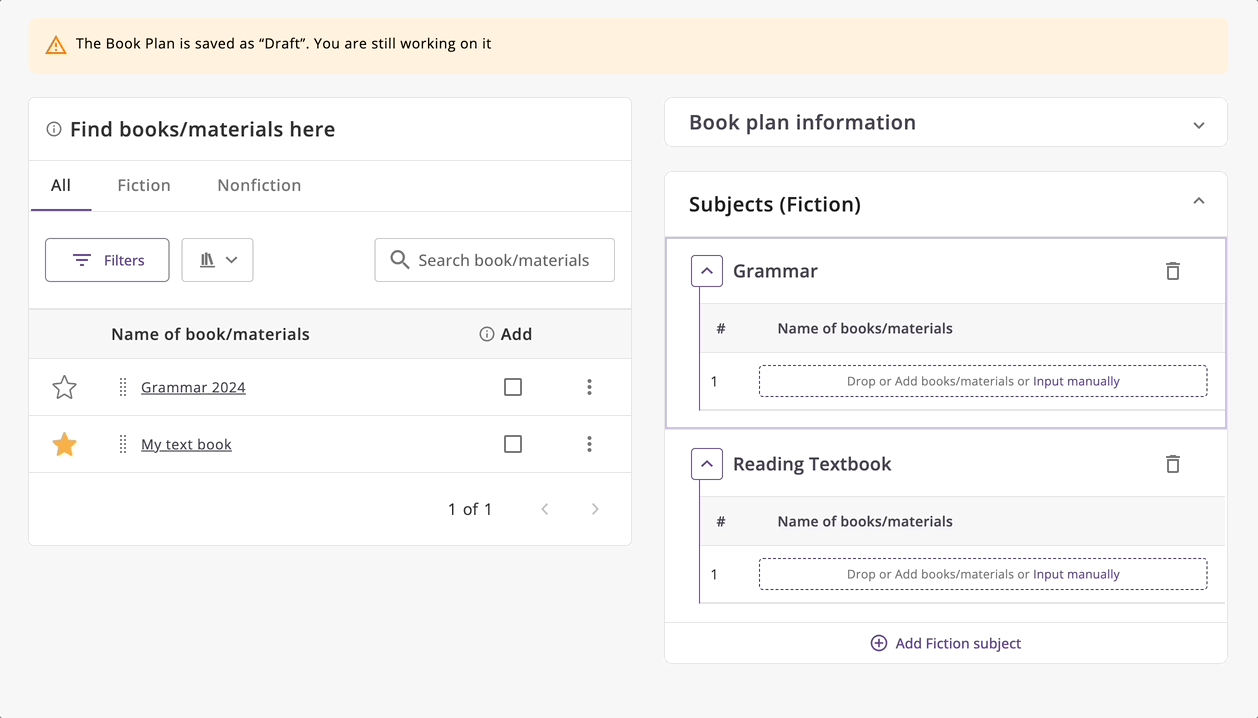Image resolution: width=1258 pixels, height=718 pixels.
Task: Check the Add checkbox for My text book
Action: (x=513, y=444)
